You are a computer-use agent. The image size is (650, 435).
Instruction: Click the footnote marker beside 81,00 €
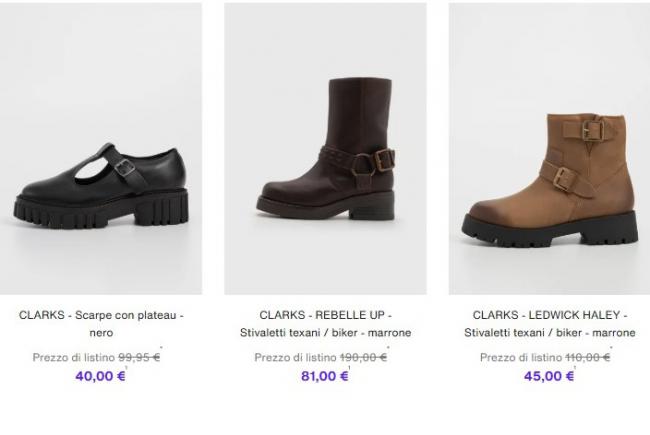point(351,370)
